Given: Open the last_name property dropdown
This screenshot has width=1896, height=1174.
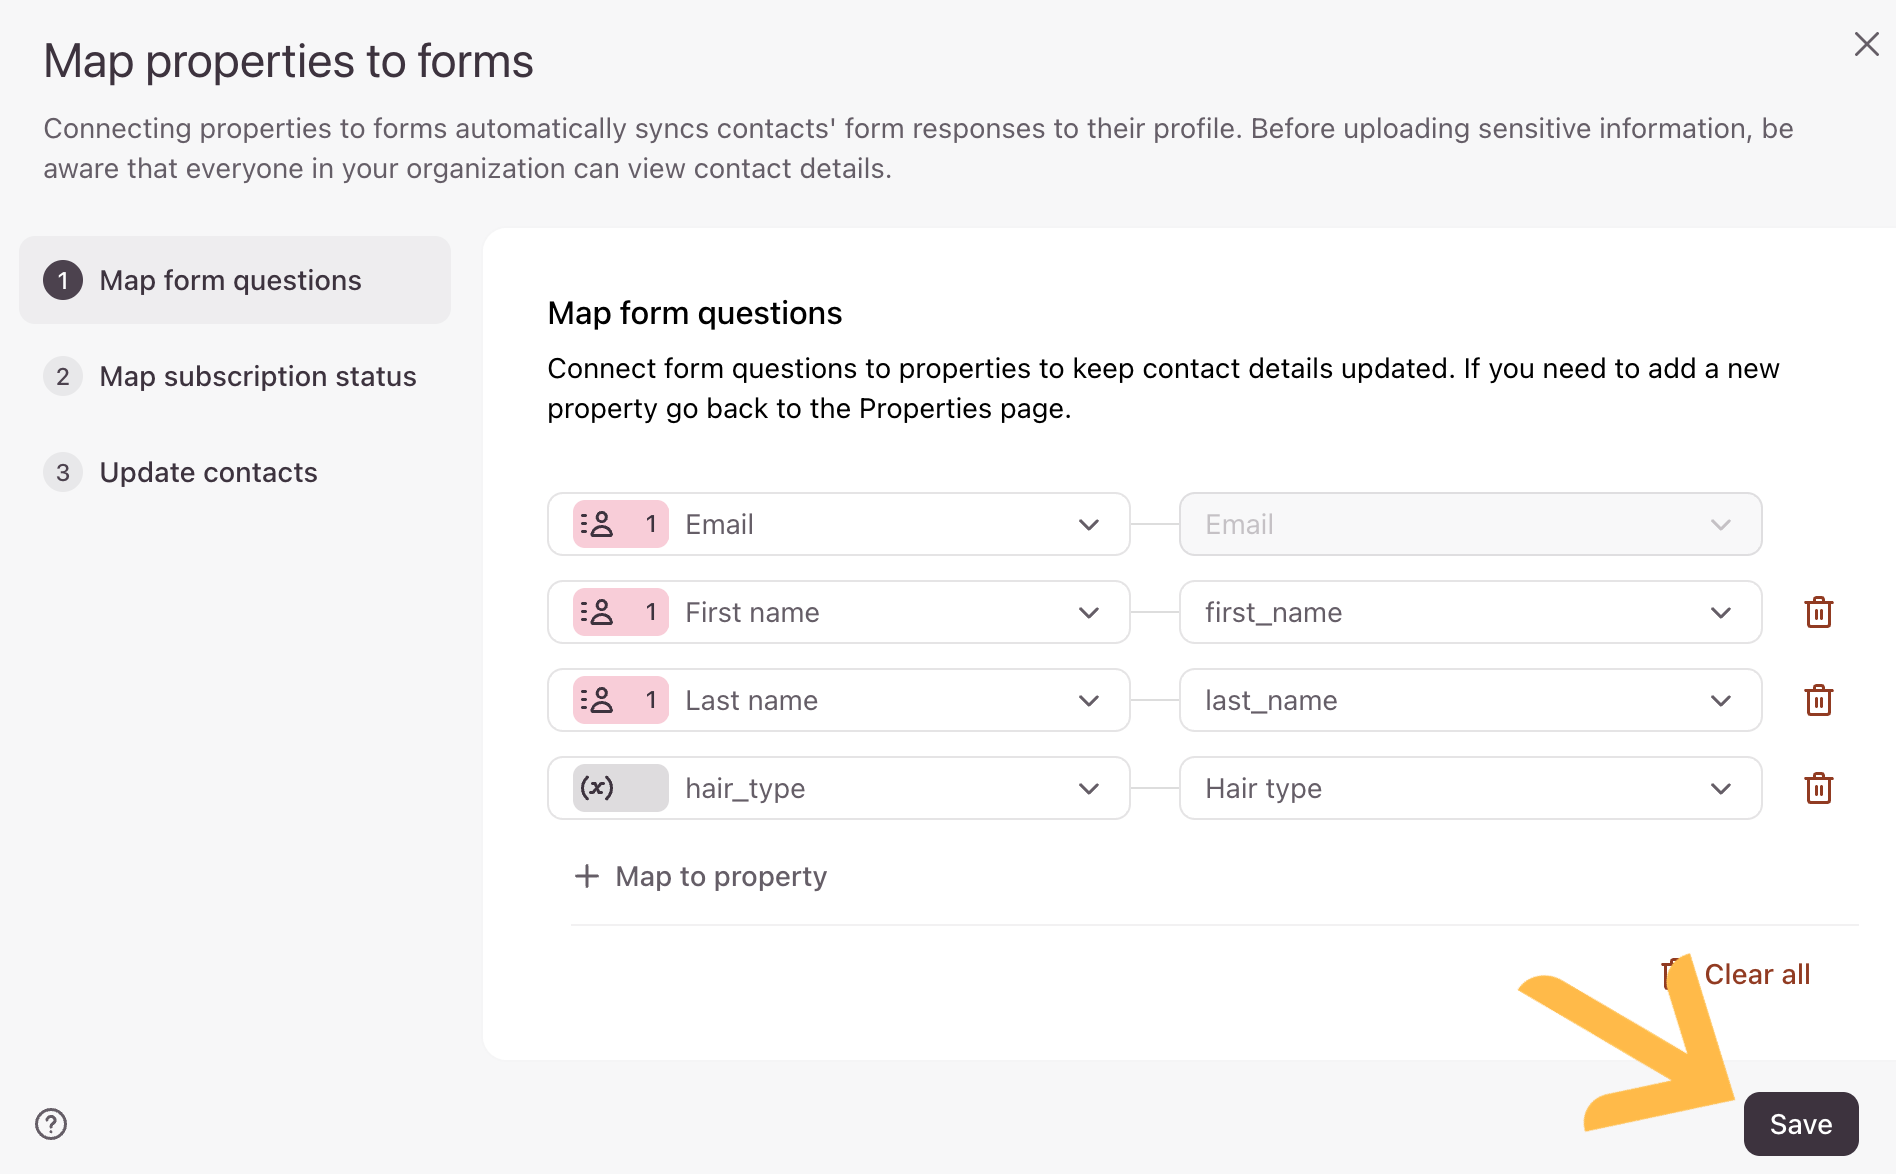Looking at the screenshot, I should (x=1720, y=700).
